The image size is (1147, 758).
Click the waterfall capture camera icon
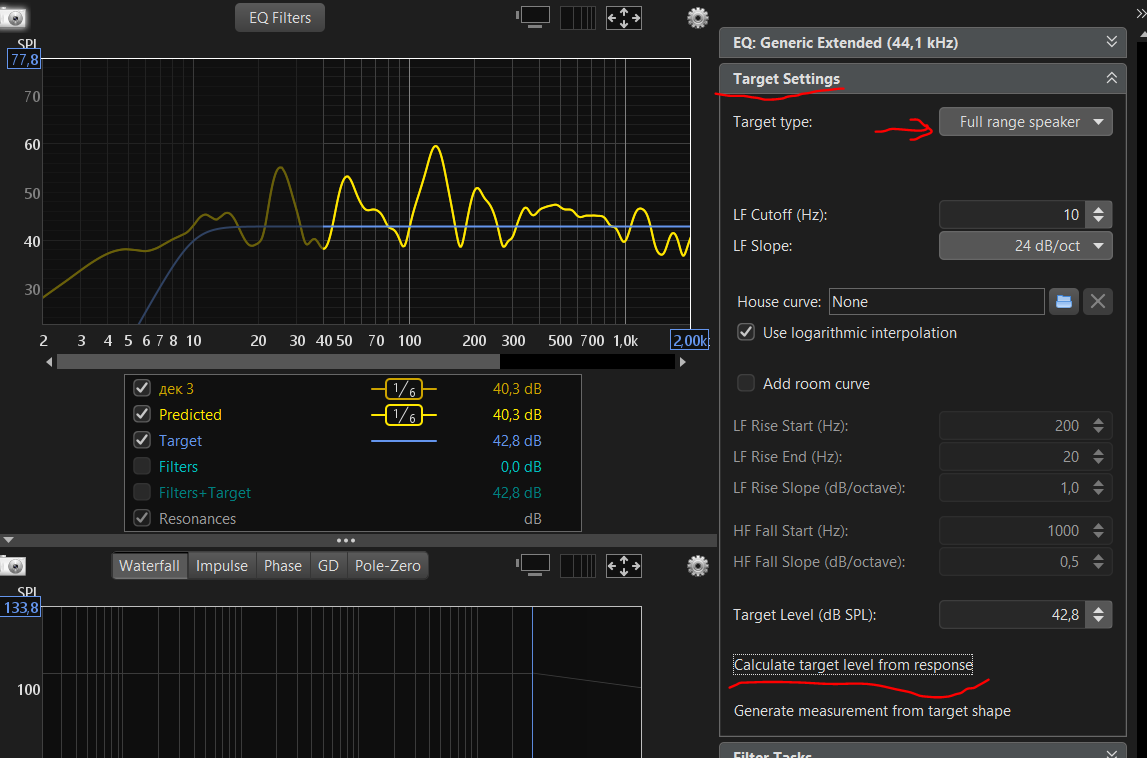click(x=12, y=566)
